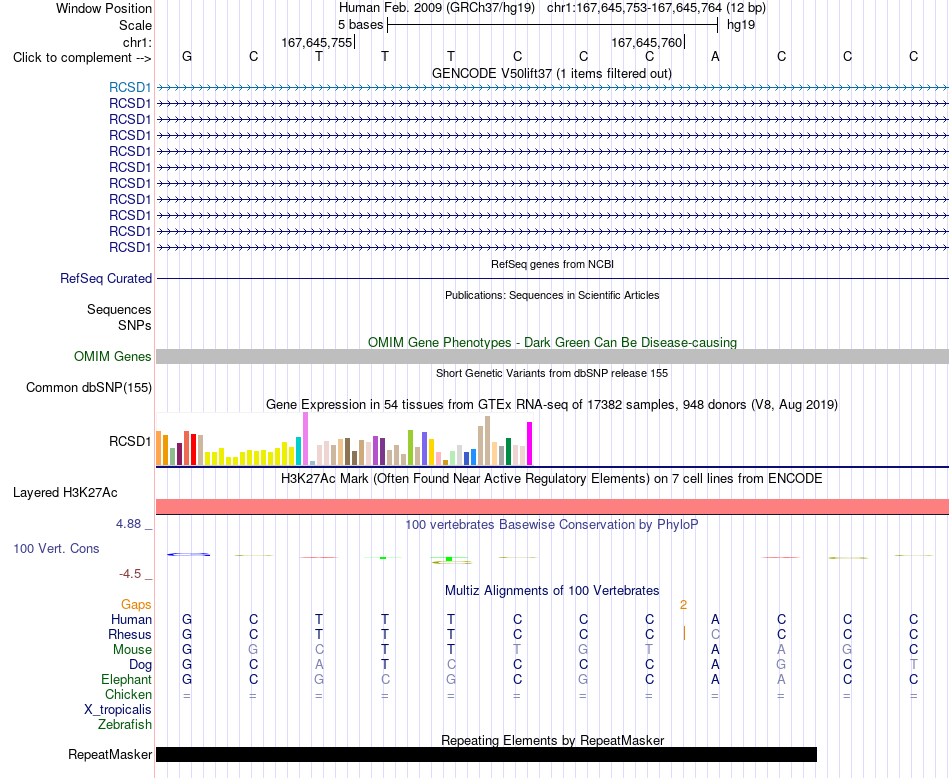Open the 100 vertebrates Basewise Conservation title
This screenshot has width=950, height=778.
552,525
